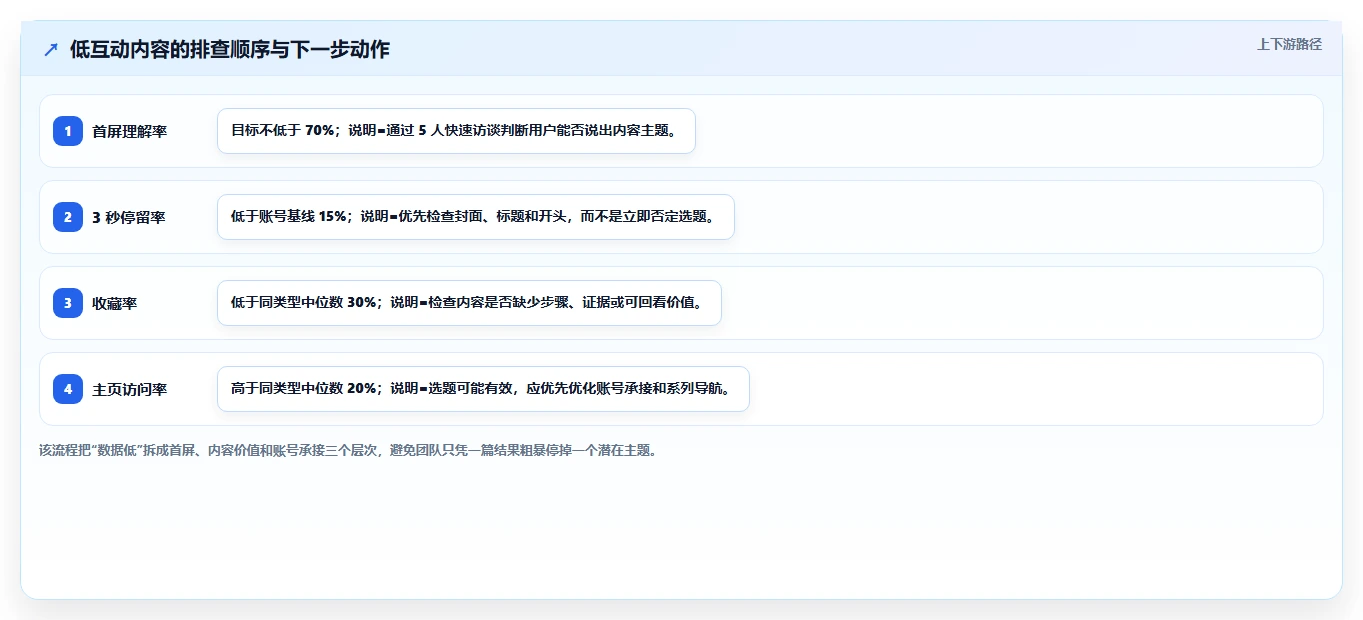Image resolution: width=1363 pixels, height=620 pixels.
Task: Click the footer text starting 该流程把
Action: tap(348, 450)
